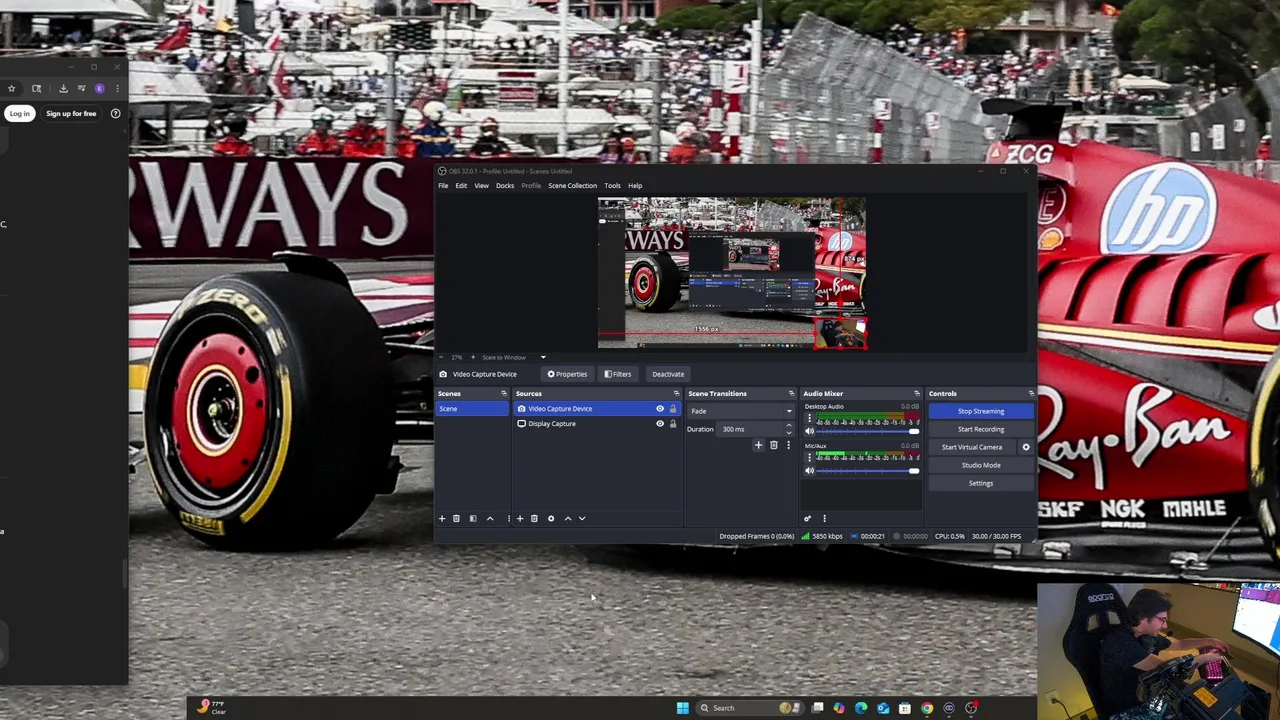Open Audio Mixer bottom three-dot menu

pos(824,518)
